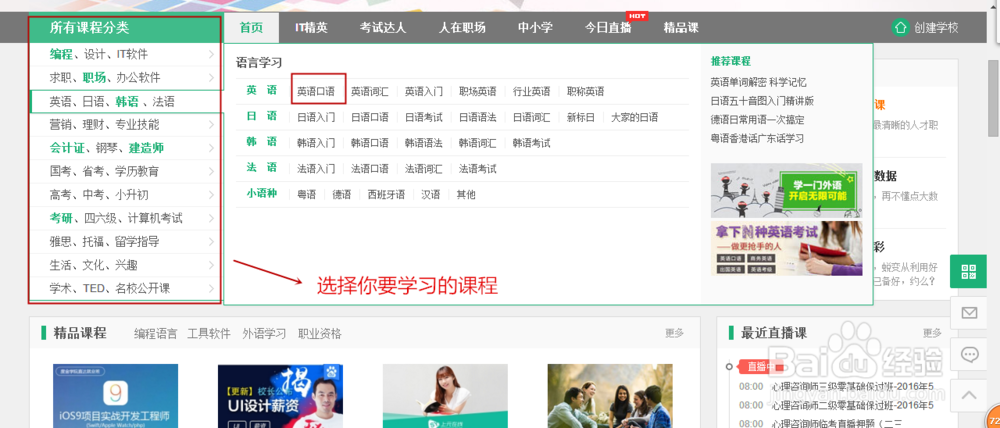Image resolution: width=1000 pixels, height=428 pixels.
Task: Open the 中小学 tab
Action: [535, 27]
